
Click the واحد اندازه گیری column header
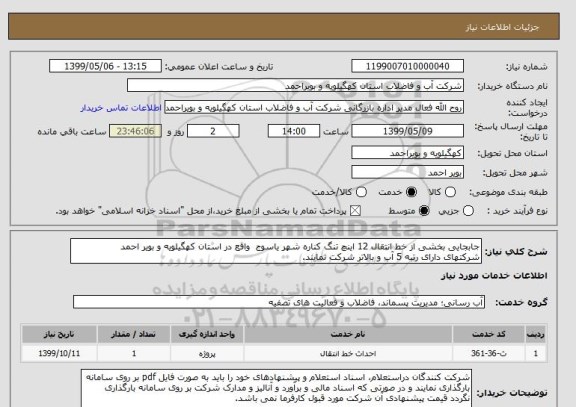[x=206, y=334]
